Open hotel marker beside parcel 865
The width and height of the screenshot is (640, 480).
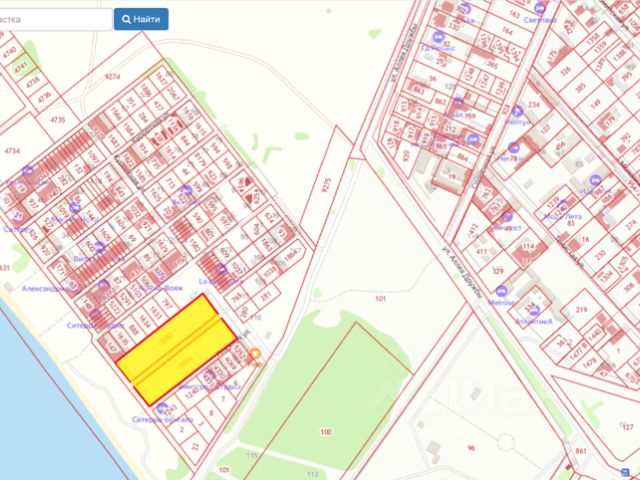(473, 139)
